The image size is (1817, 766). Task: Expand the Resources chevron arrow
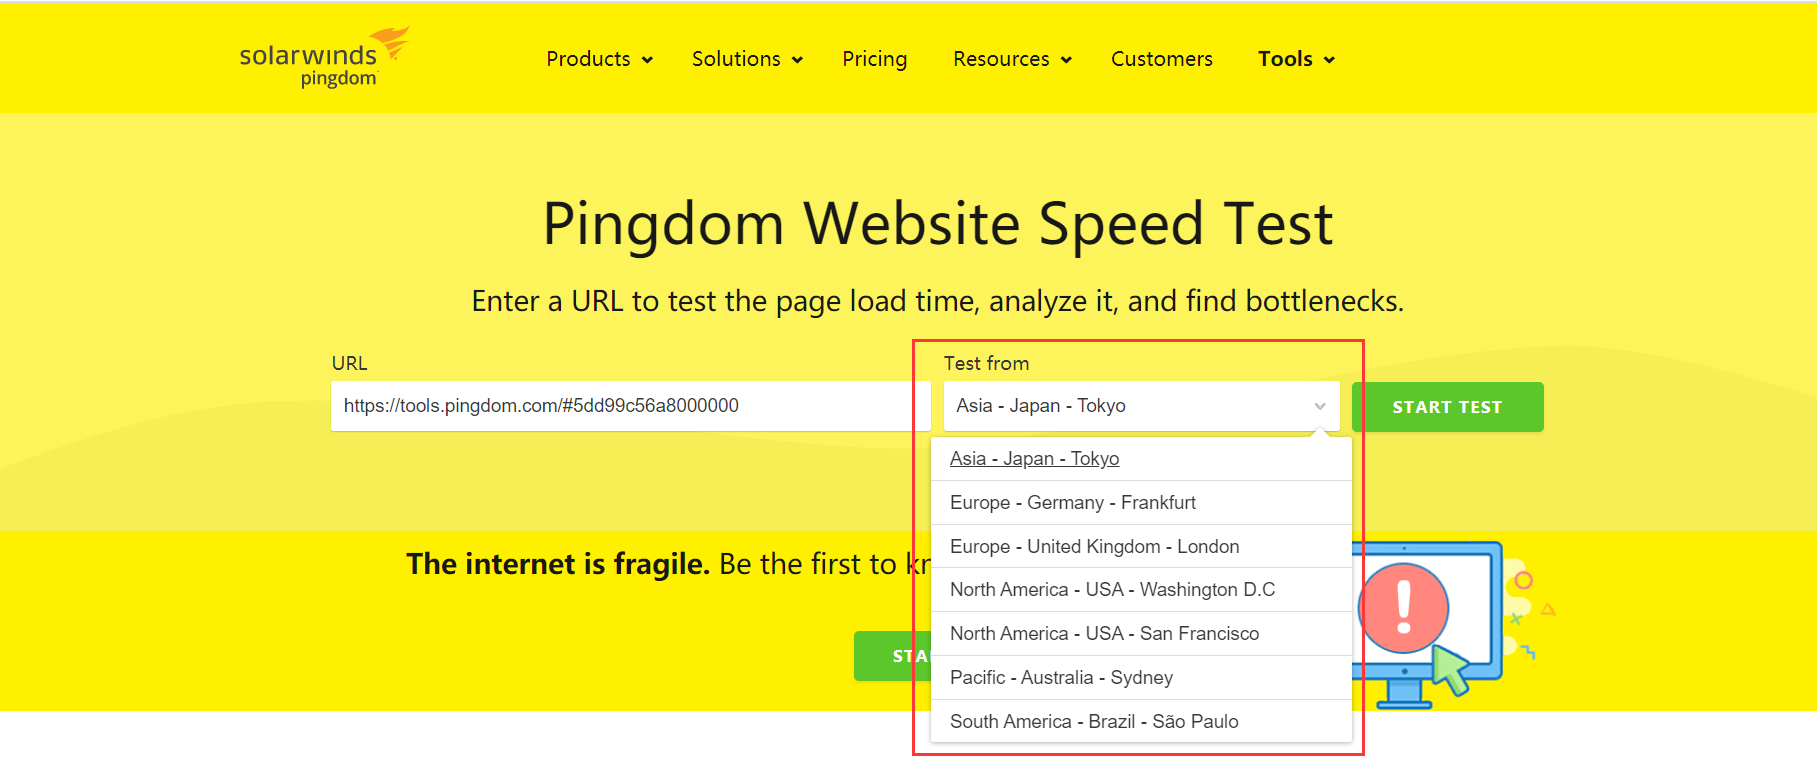tap(1066, 60)
